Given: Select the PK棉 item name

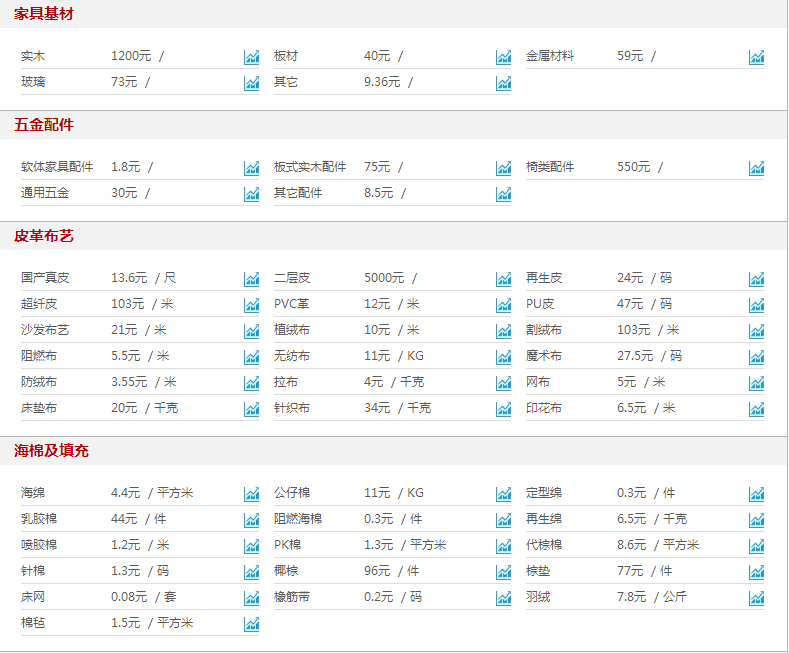Looking at the screenshot, I should tap(287, 545).
